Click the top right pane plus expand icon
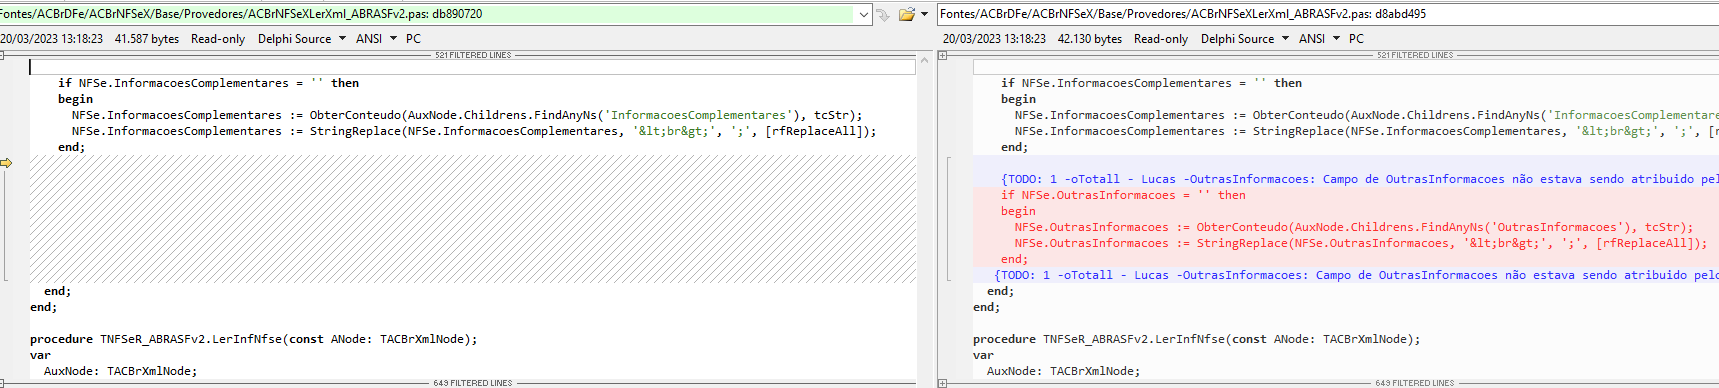This screenshot has height=388, width=1719. (942, 55)
